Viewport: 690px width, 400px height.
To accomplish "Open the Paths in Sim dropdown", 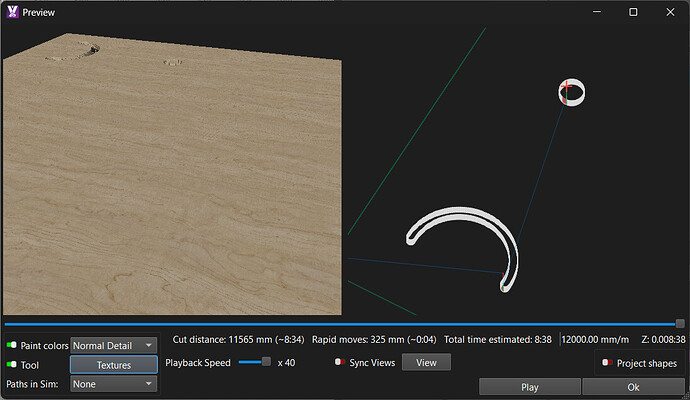I will pyautogui.click(x=114, y=384).
